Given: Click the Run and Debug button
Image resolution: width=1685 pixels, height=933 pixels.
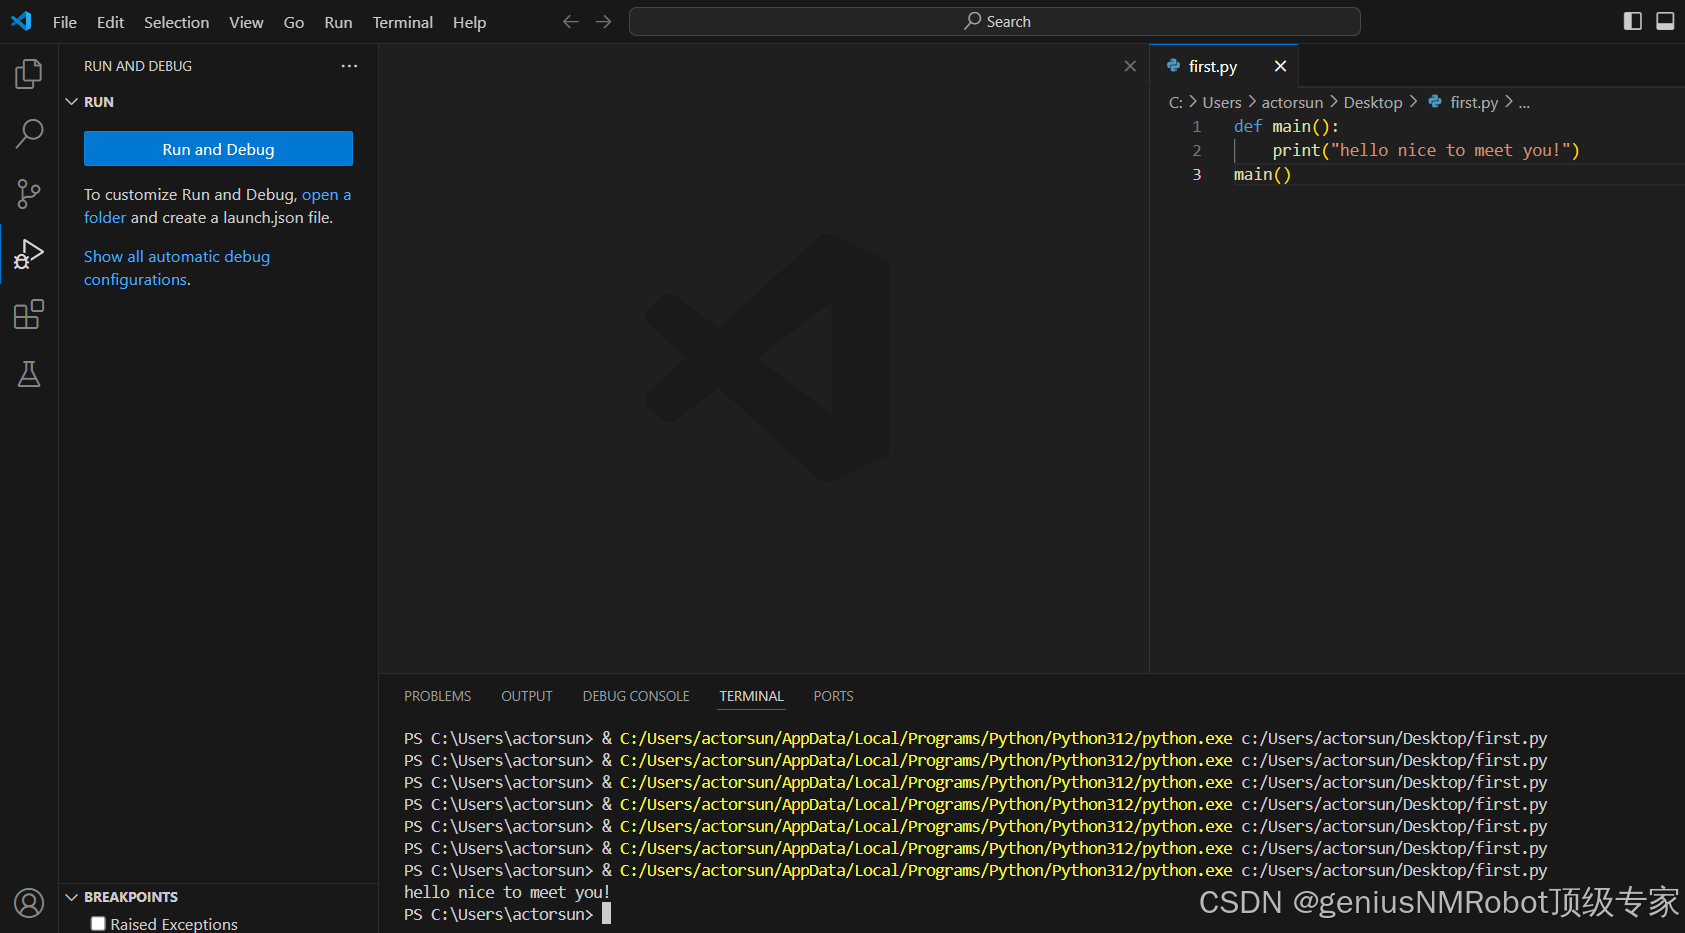Looking at the screenshot, I should (x=218, y=149).
